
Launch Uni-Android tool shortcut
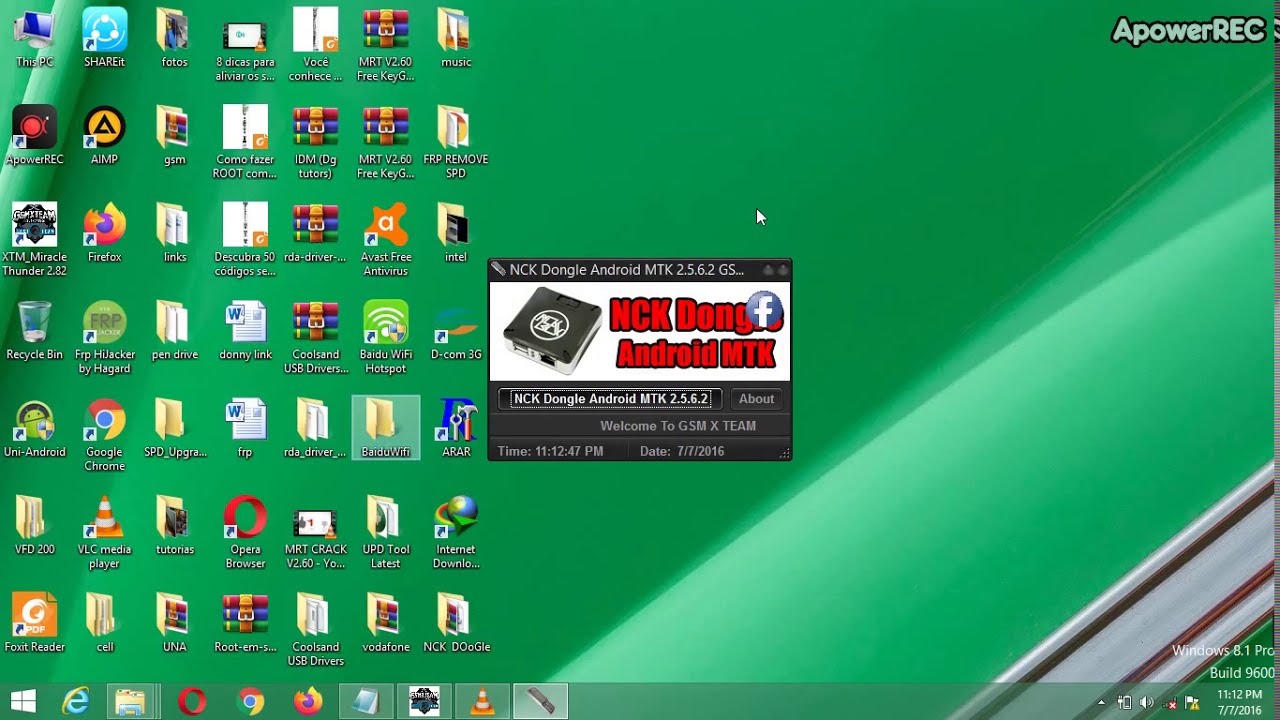click(x=34, y=428)
